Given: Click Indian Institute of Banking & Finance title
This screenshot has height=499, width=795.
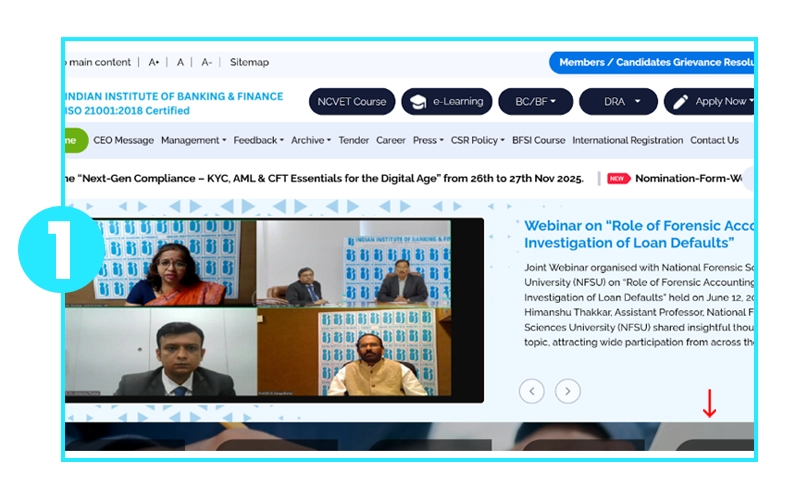Looking at the screenshot, I should tap(174, 96).
